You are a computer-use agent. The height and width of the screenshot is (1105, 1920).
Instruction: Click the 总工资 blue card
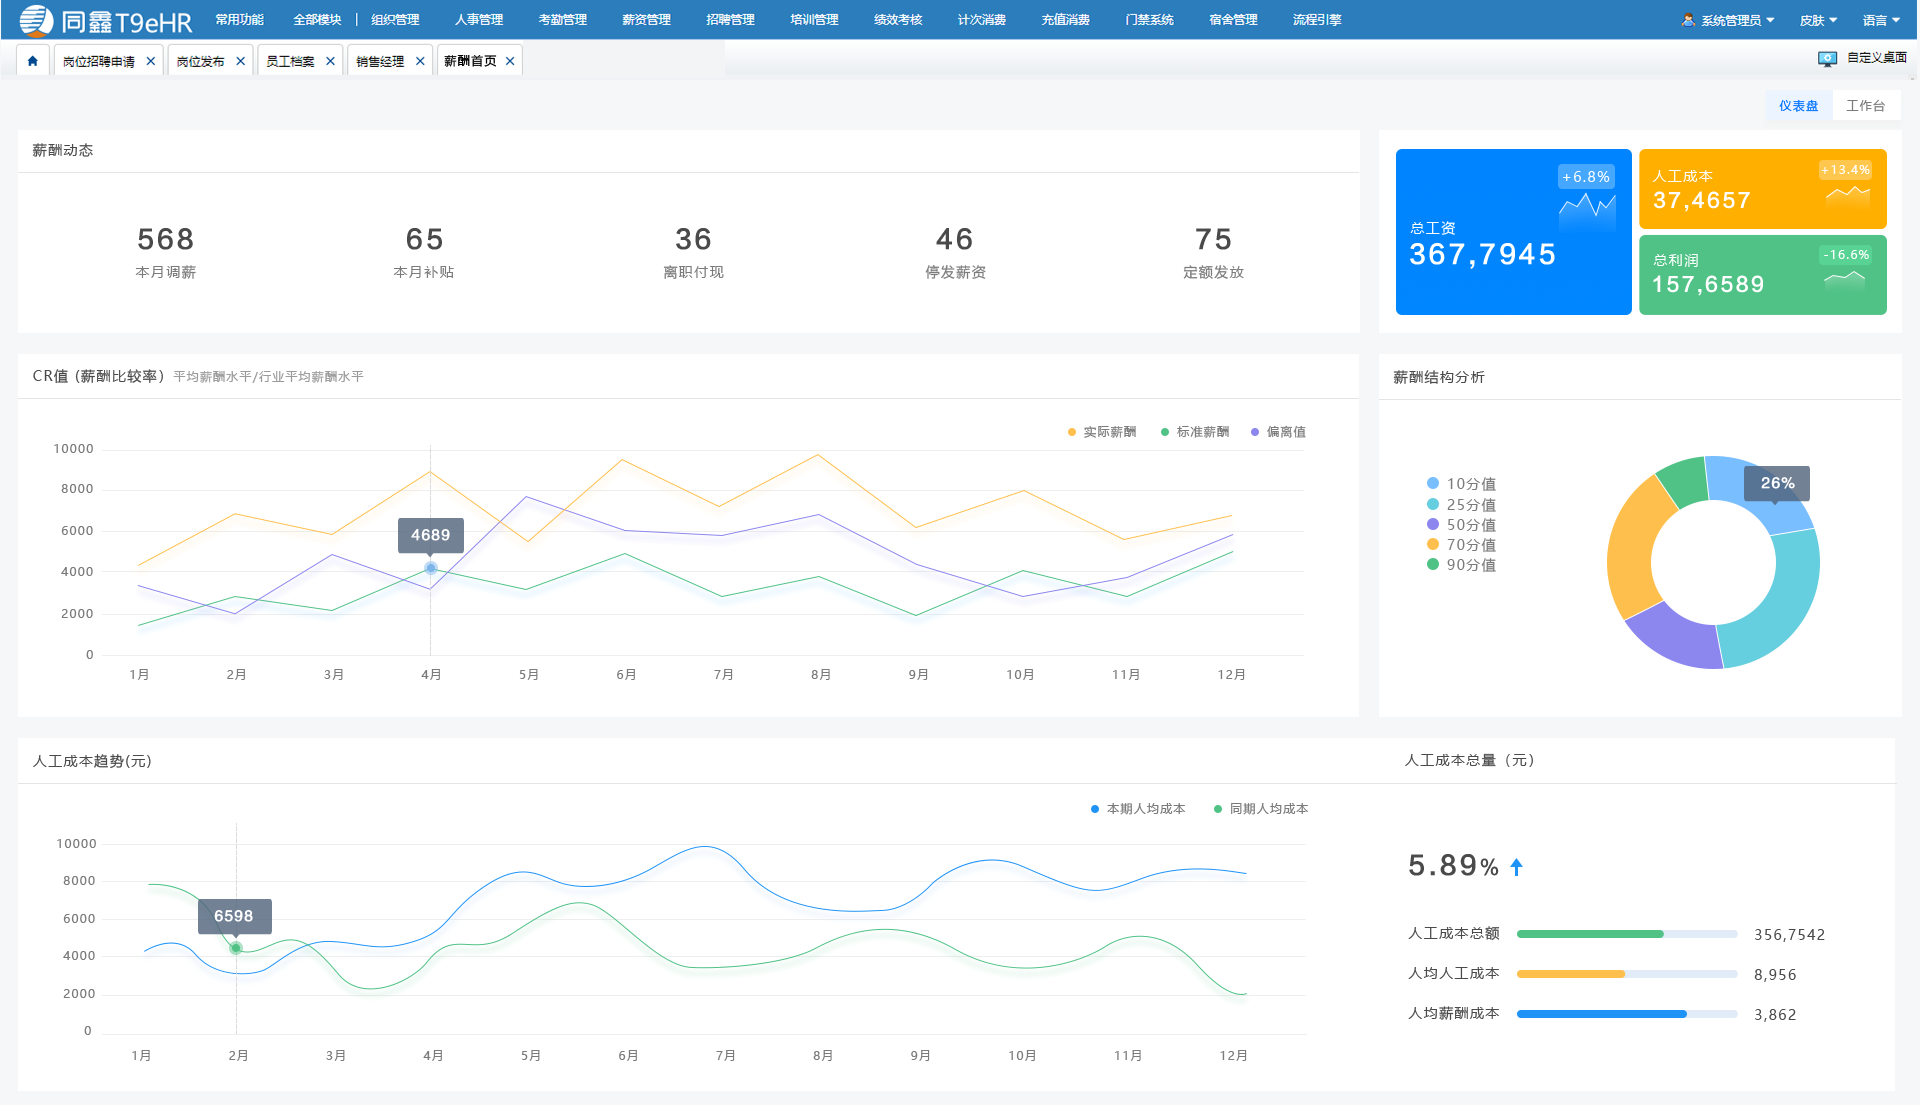pyautogui.click(x=1514, y=232)
